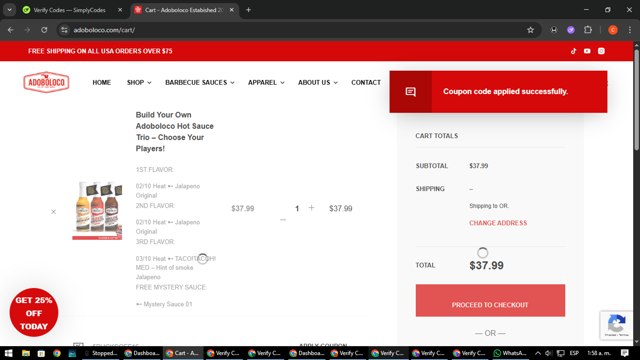This screenshot has width=640, height=360.
Task: Close the Verify Codes SimplyCodes tab
Action: (120, 10)
